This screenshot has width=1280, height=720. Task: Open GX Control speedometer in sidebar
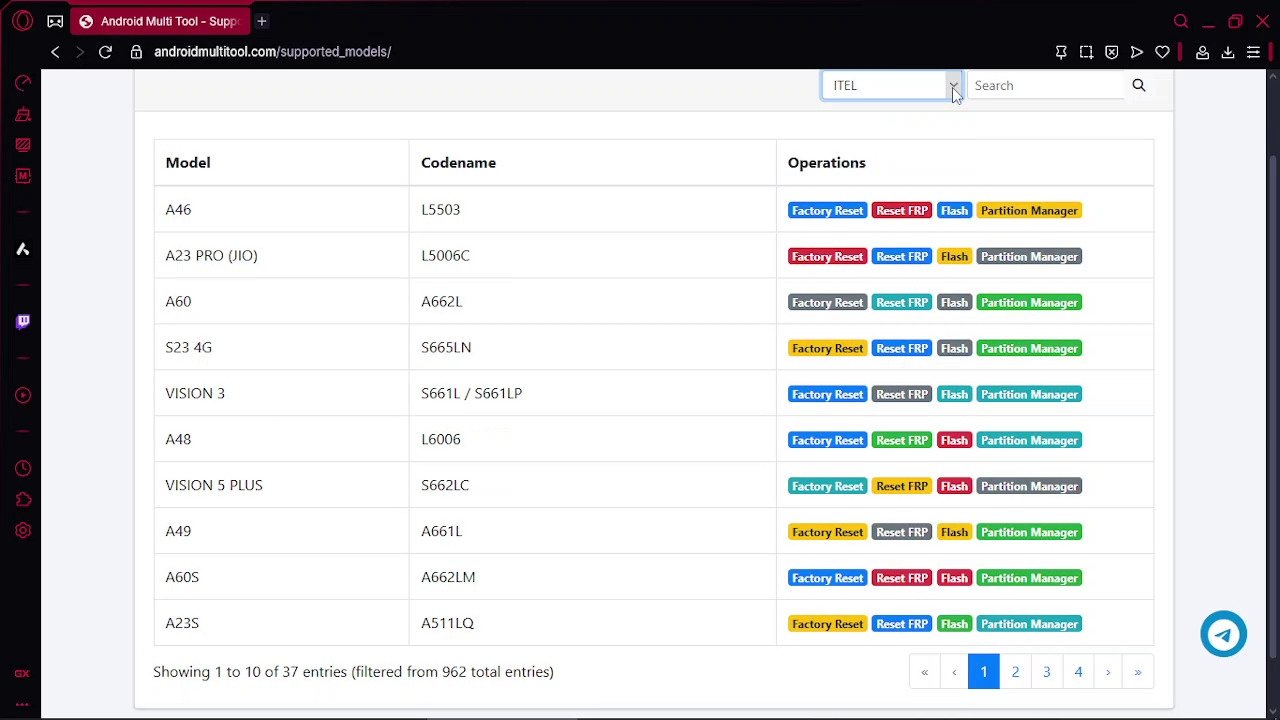[x=22, y=83]
